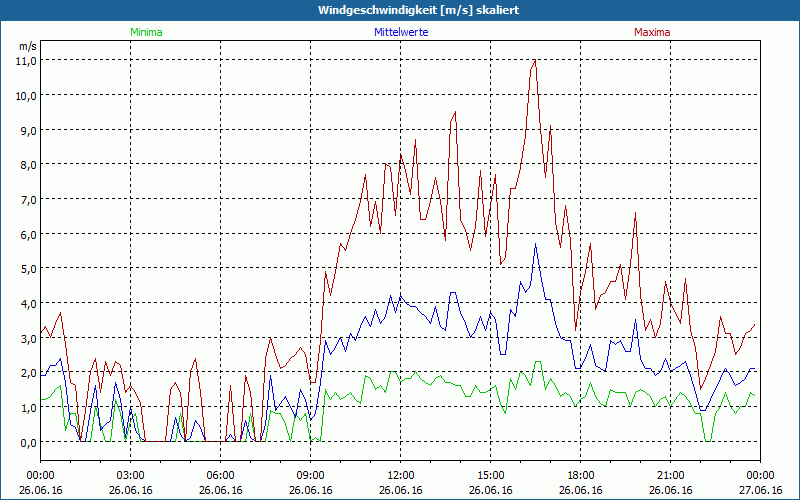Click the 0,0 y-axis value

tap(28, 442)
